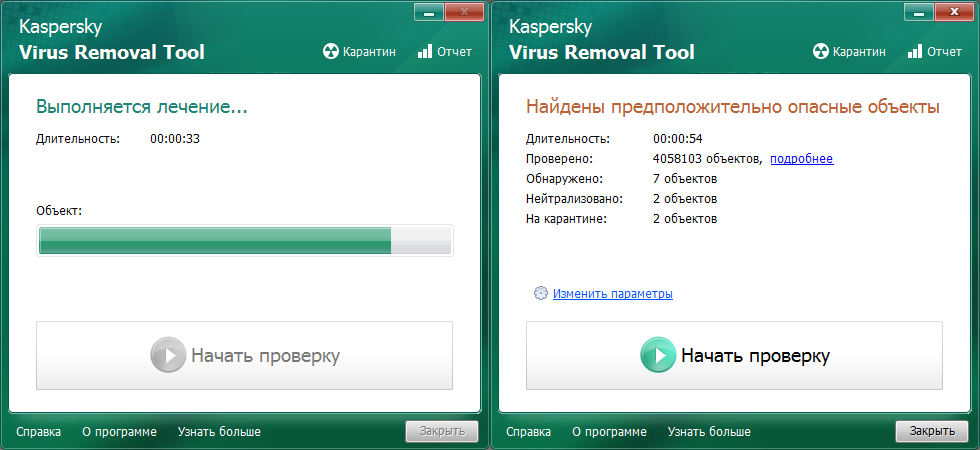Click the Отчет bar-chart icon in right window
980x450 pixels.
(915, 51)
